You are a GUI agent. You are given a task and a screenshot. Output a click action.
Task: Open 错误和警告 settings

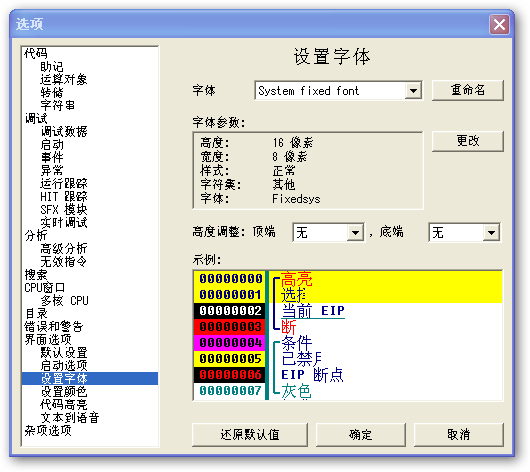[x=53, y=327]
